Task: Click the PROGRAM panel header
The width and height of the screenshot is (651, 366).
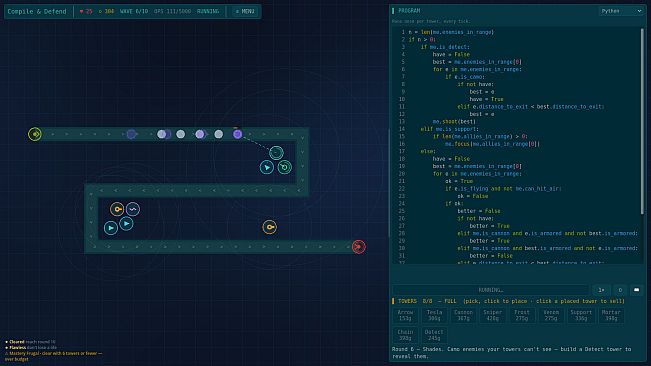Action: 409,11
